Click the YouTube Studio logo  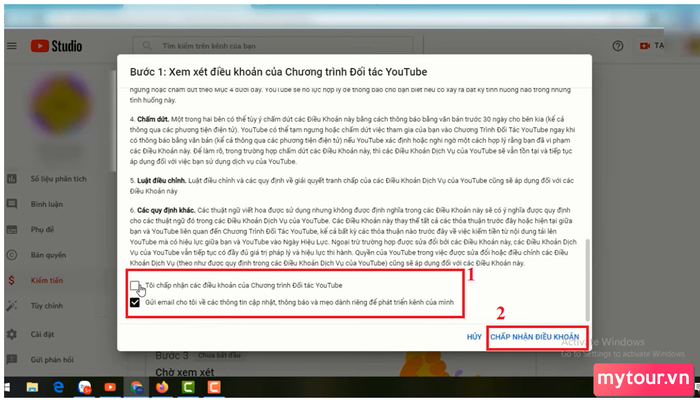coord(56,46)
